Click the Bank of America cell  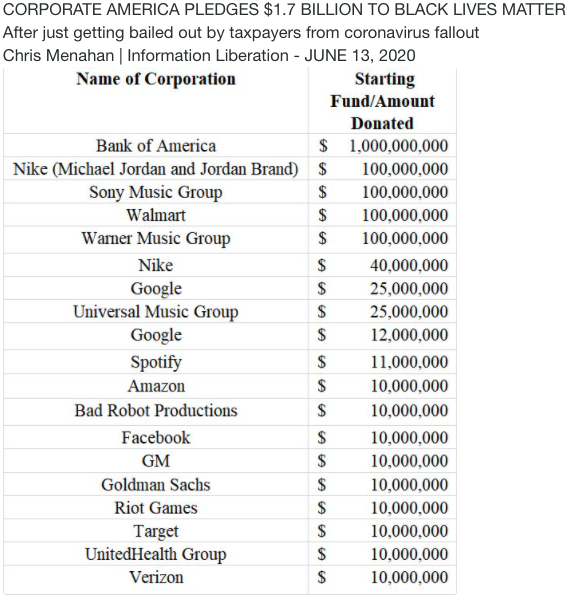point(156,146)
